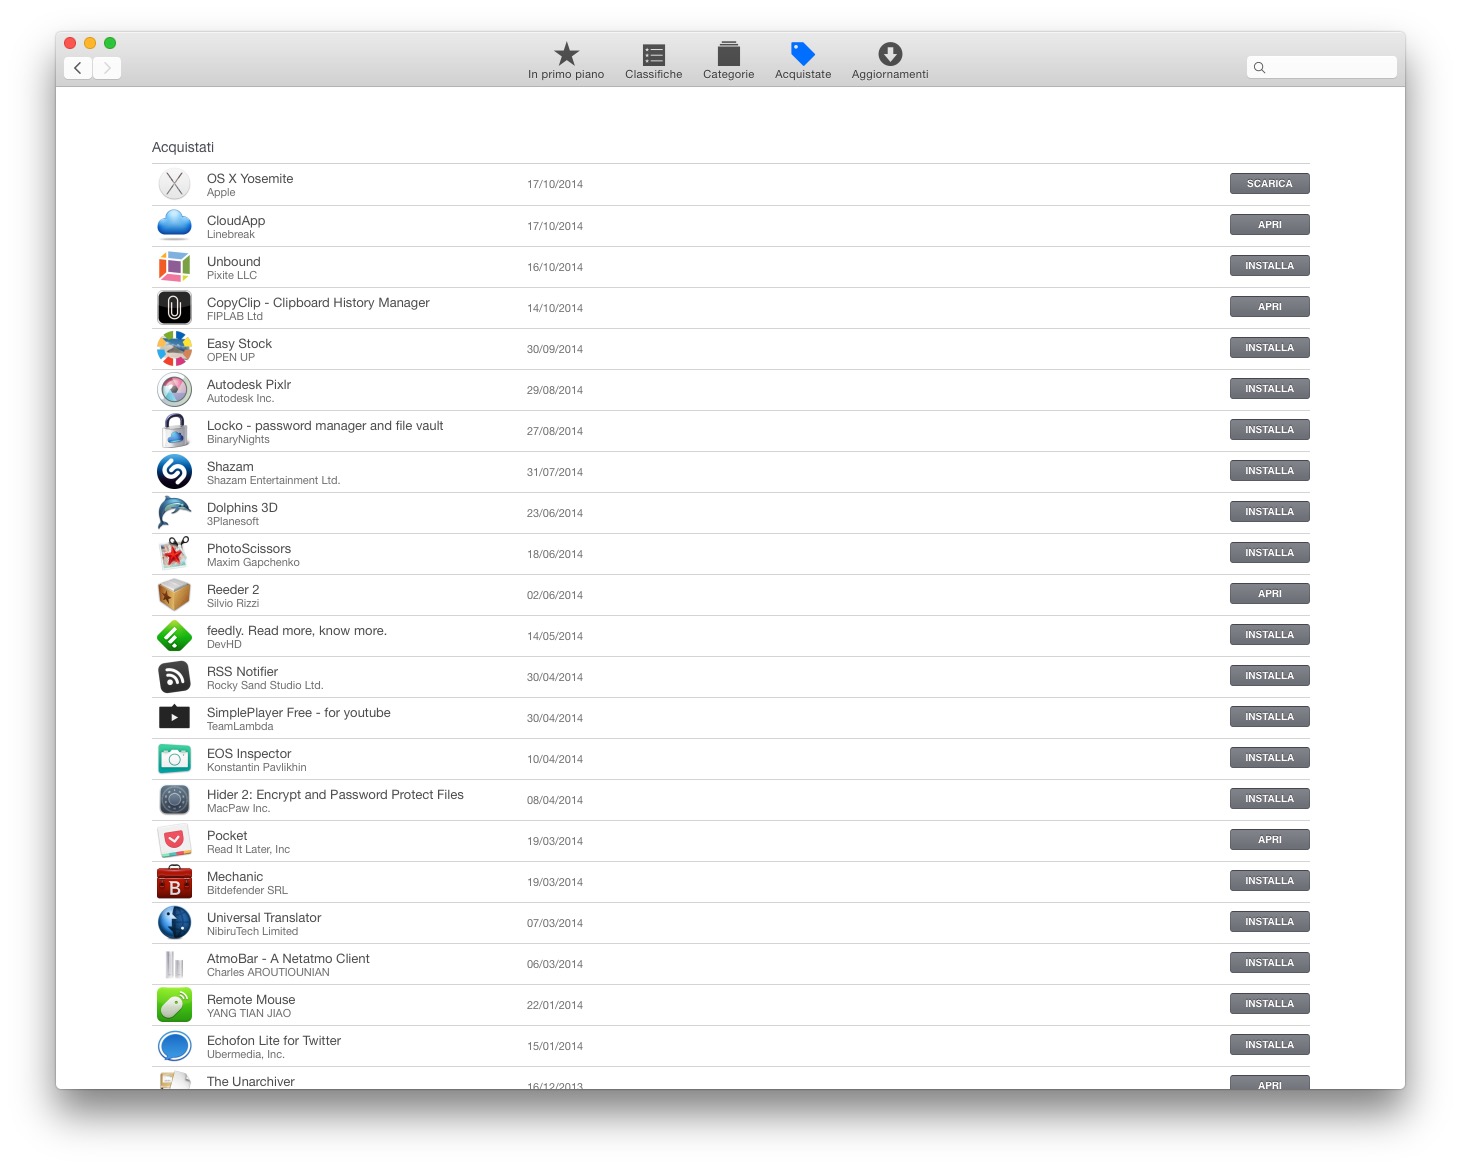Select the Acquistate tab
The height and width of the screenshot is (1169, 1461).
point(803,61)
